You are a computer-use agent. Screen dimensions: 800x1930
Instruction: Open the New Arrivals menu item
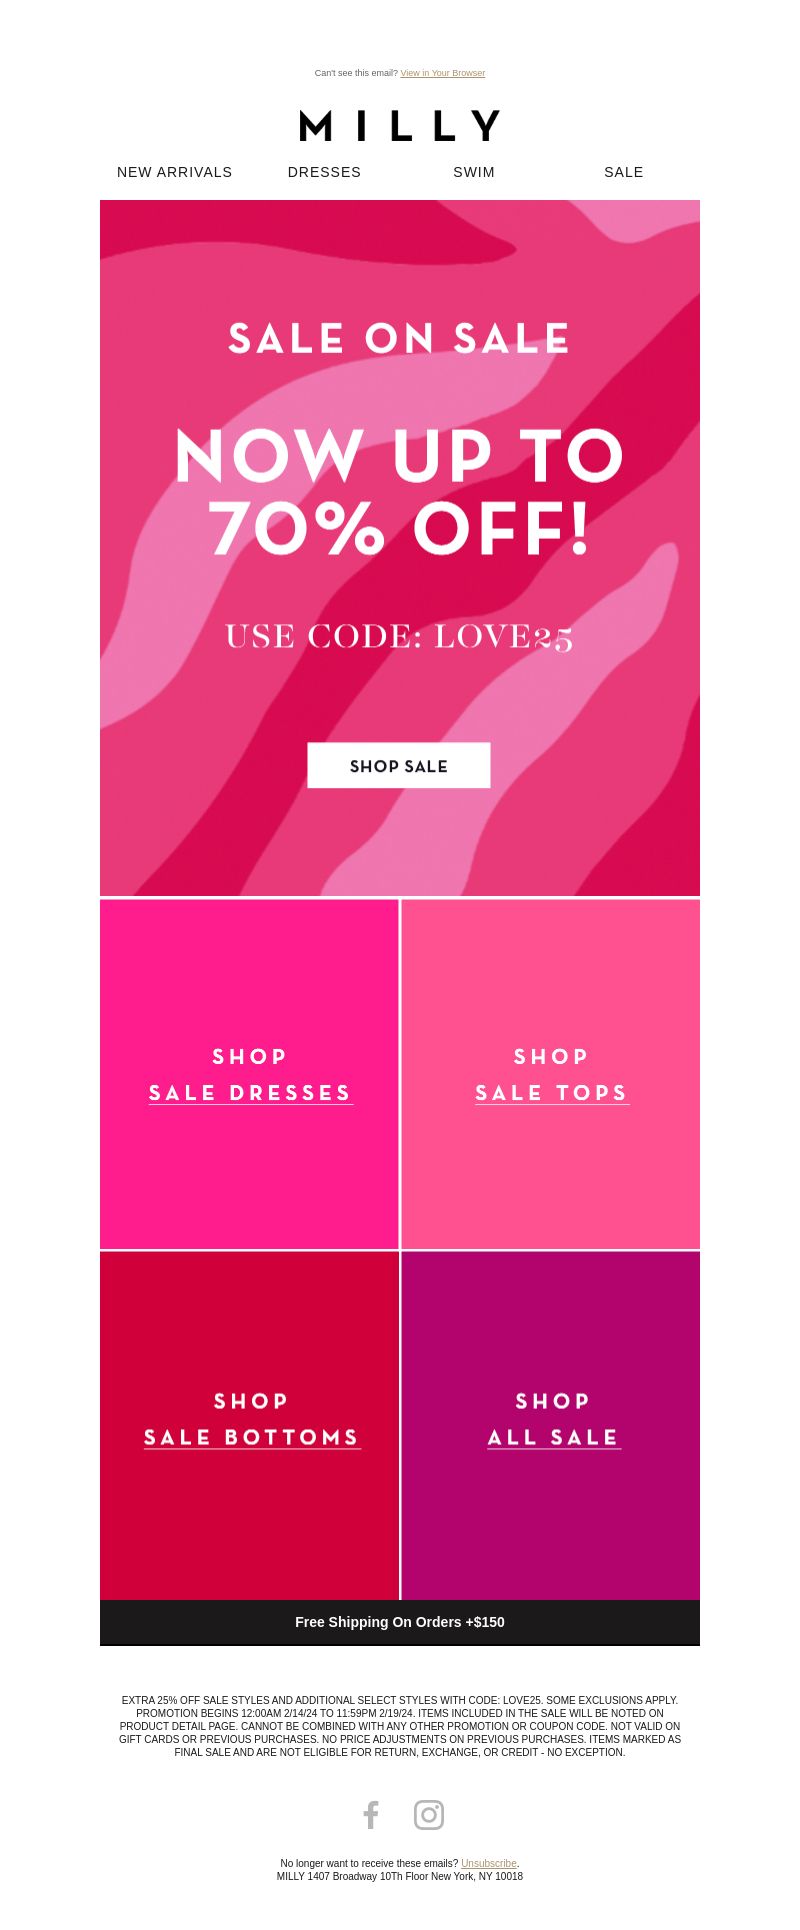tap(175, 172)
